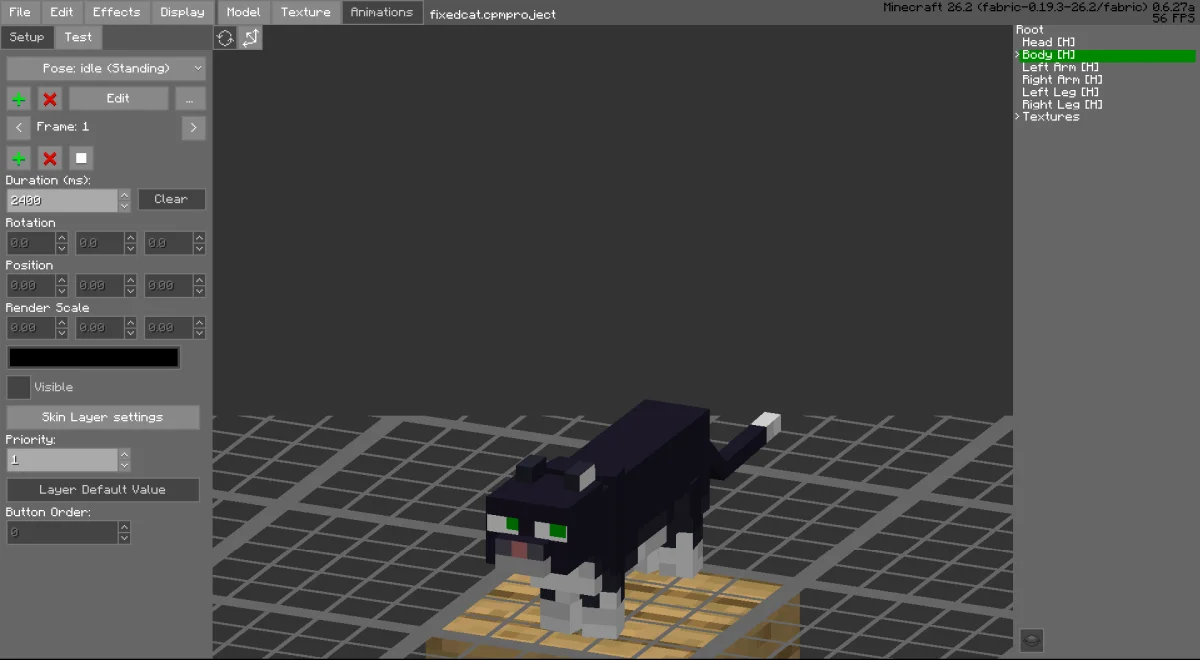The width and height of the screenshot is (1200, 660).
Task: Switch to the Test sub-tab
Action: [78, 37]
